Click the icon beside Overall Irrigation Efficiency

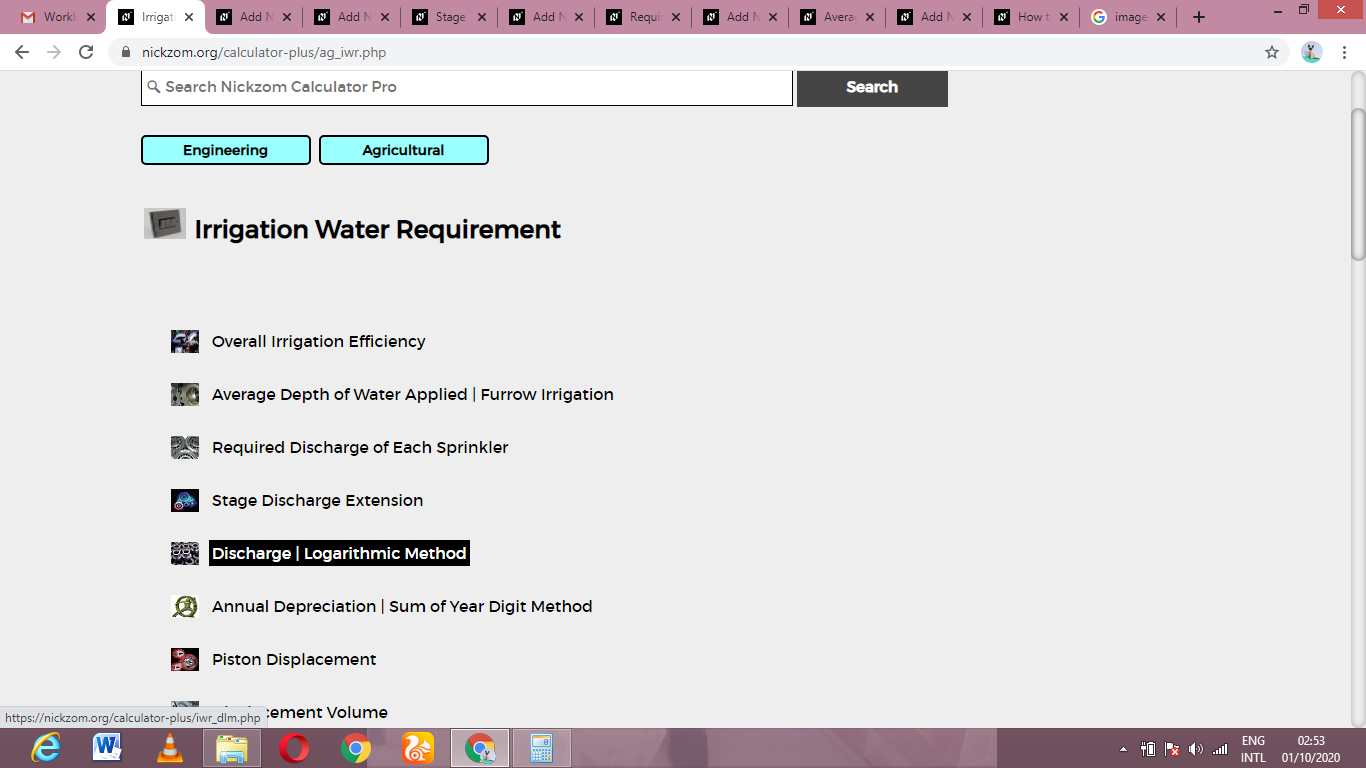click(x=185, y=342)
